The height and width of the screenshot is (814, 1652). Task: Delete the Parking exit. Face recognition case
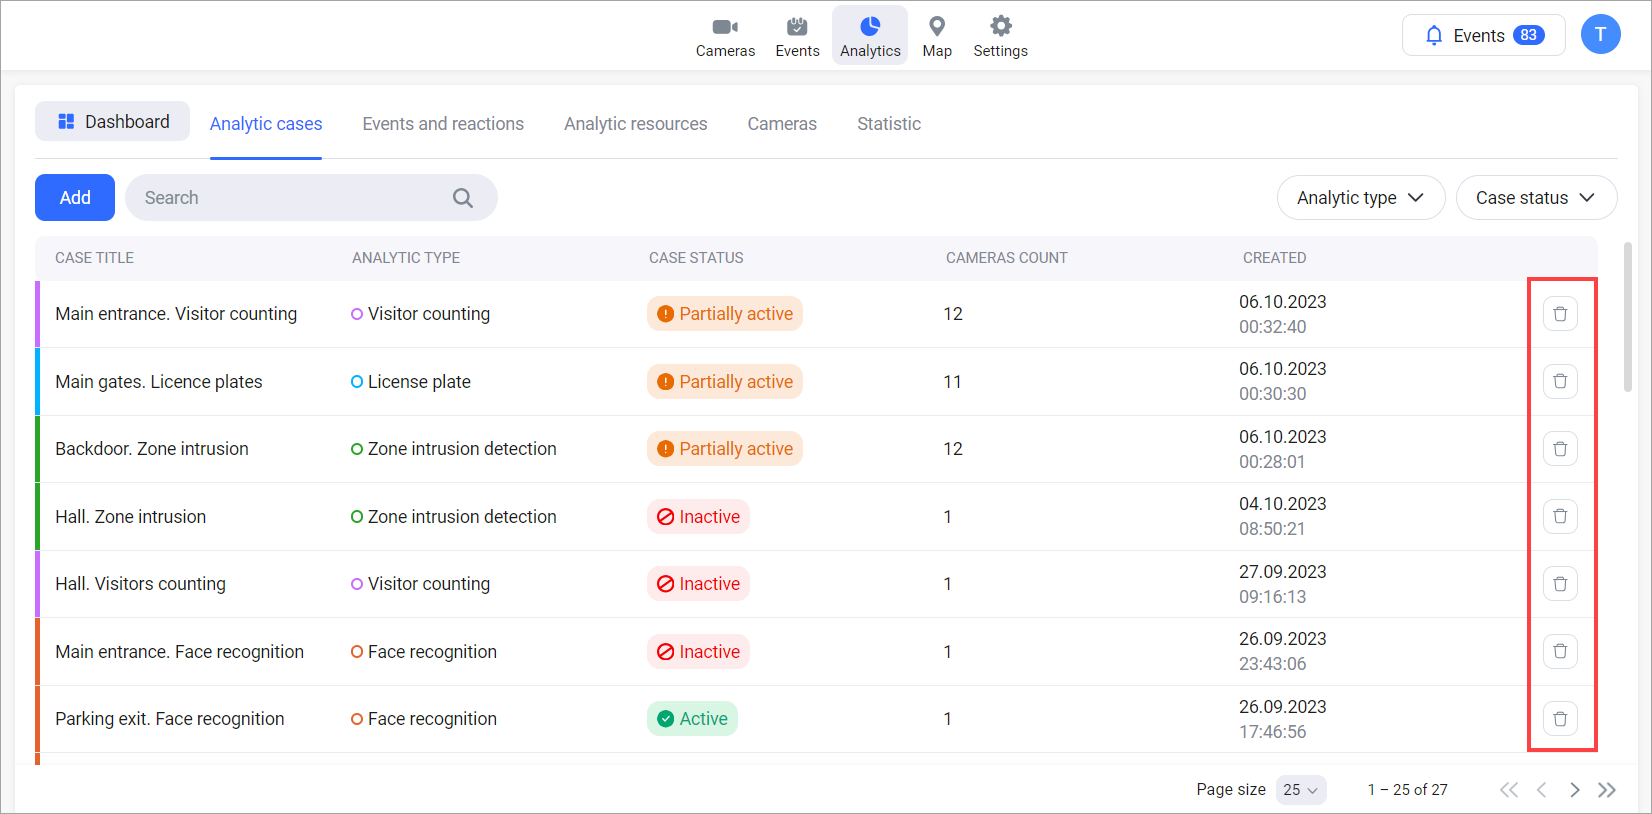tap(1559, 719)
